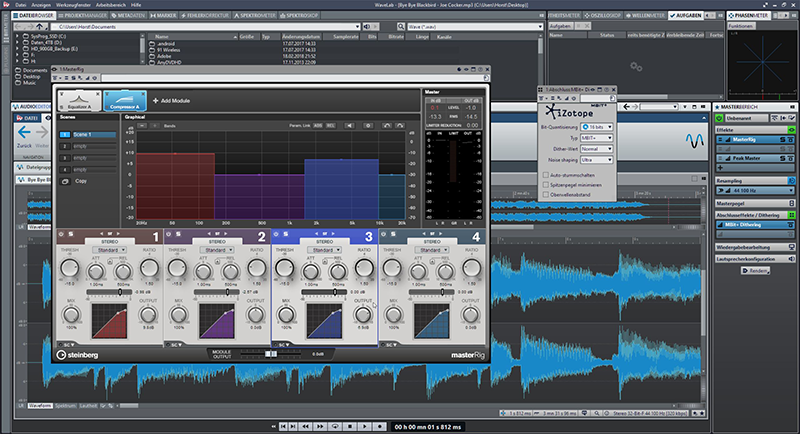
Task: Open the Equalizer A module in MasterRig
Action: pos(79,100)
